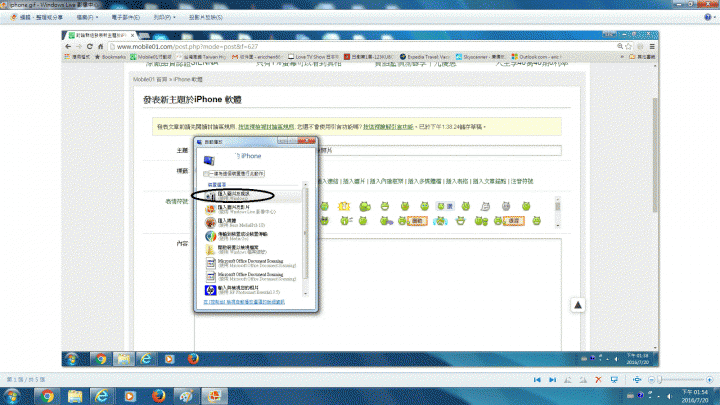Click the zoom out minus button
Image resolution: width=720 pixels, height=405 pixels.
[x=651, y=380]
